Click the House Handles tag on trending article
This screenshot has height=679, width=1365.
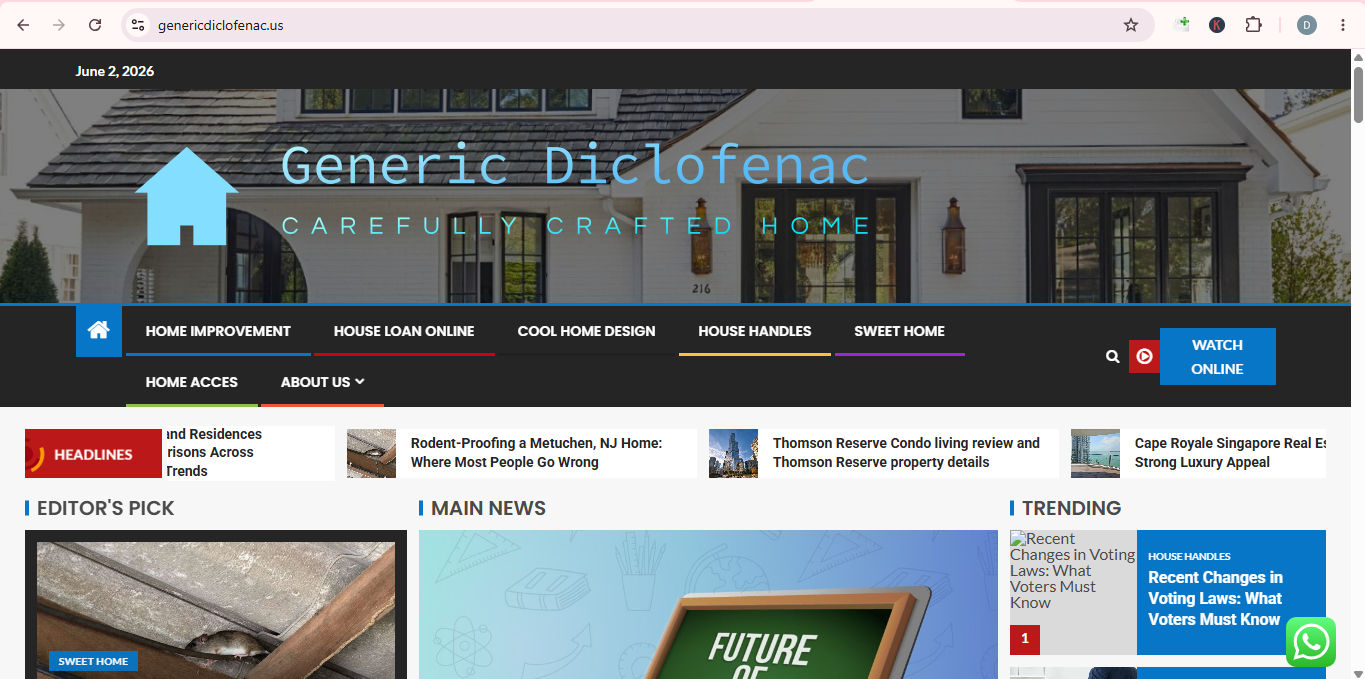(1189, 556)
